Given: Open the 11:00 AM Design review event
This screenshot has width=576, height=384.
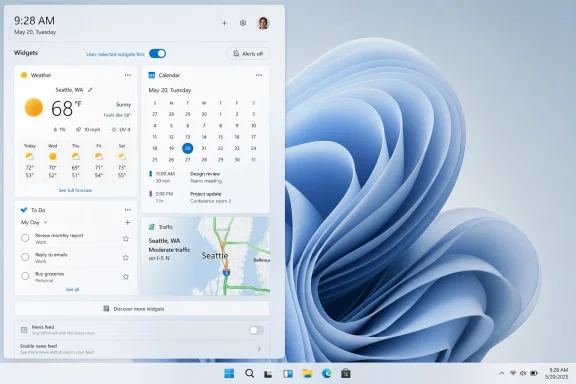Looking at the screenshot, I should tap(205, 177).
